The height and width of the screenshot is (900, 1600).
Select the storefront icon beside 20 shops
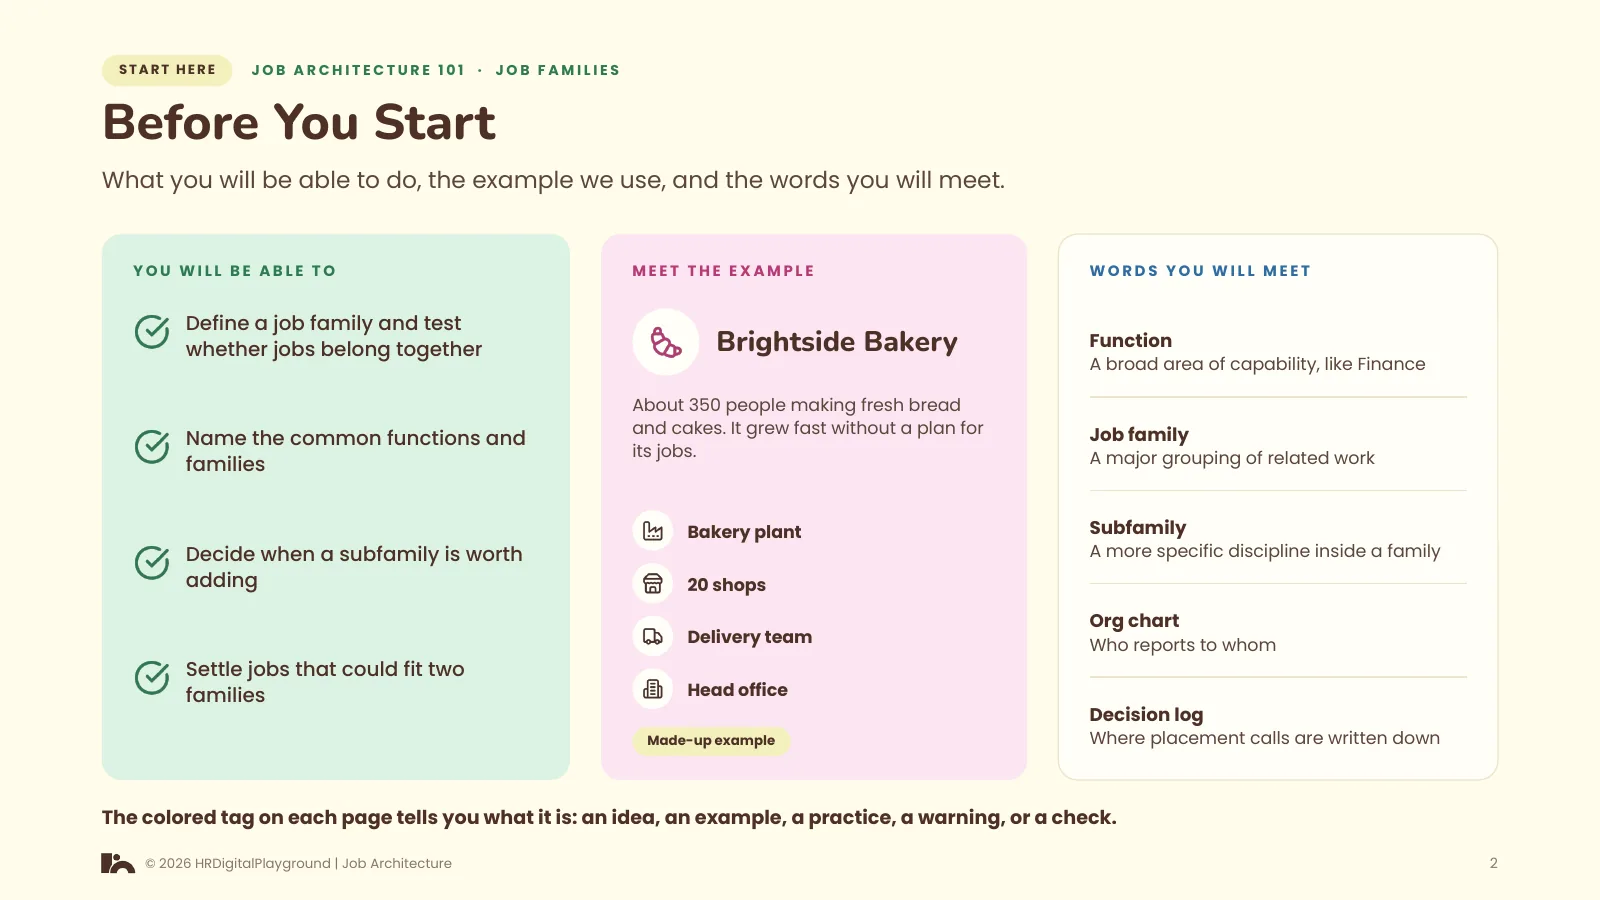653,584
